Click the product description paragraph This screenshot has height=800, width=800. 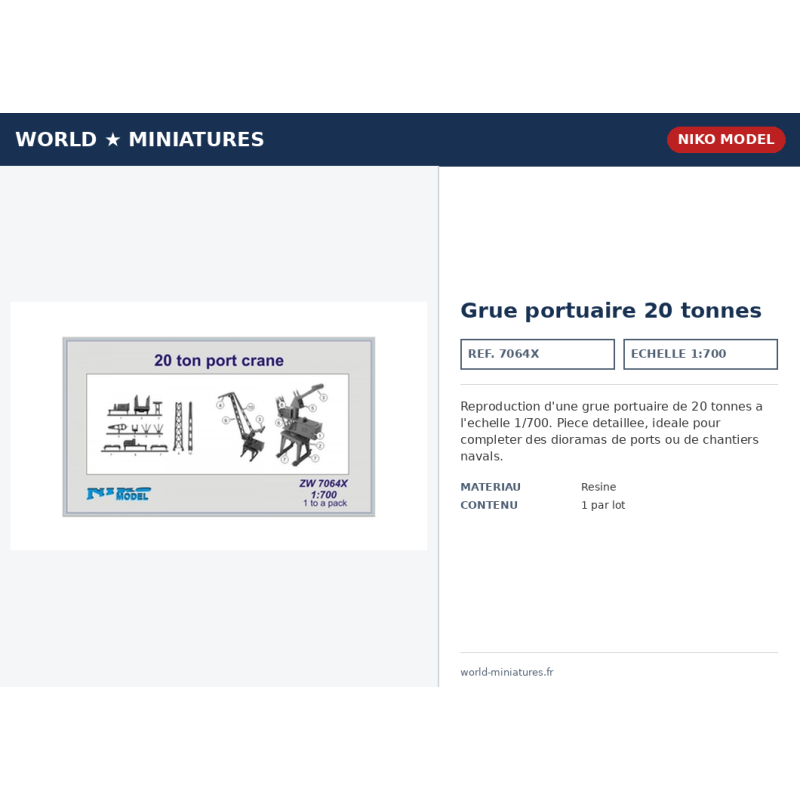coord(611,431)
